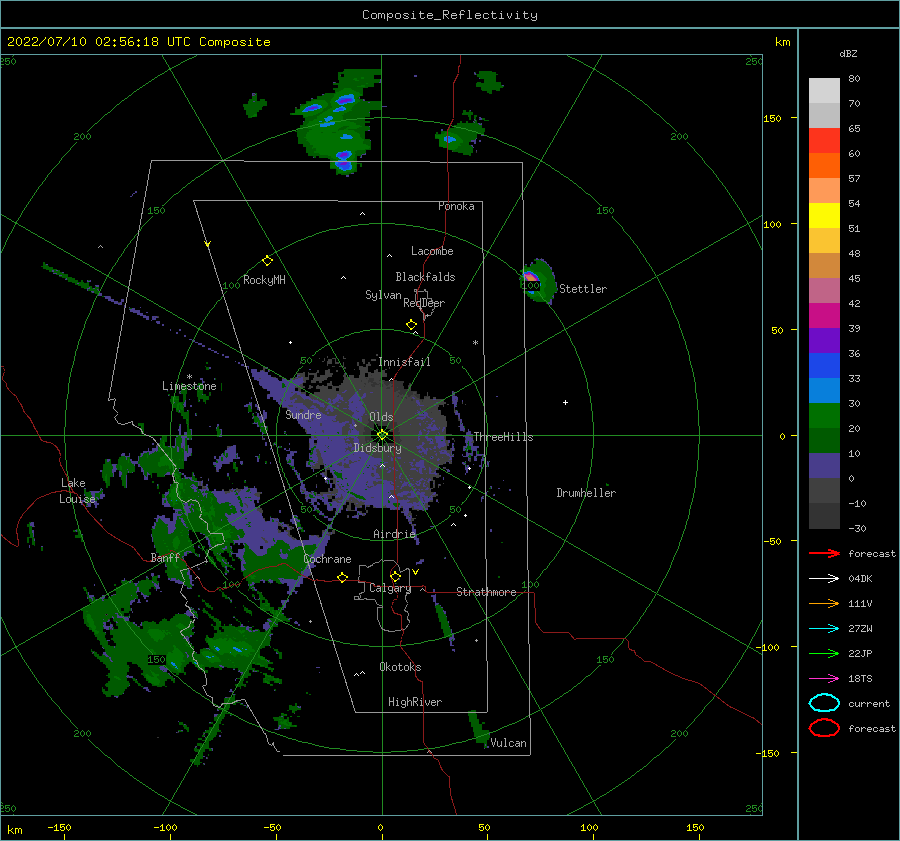Viewport: 900px width, 841px height.
Task: Click the -30 value in dBZ legend
Action: point(858,528)
